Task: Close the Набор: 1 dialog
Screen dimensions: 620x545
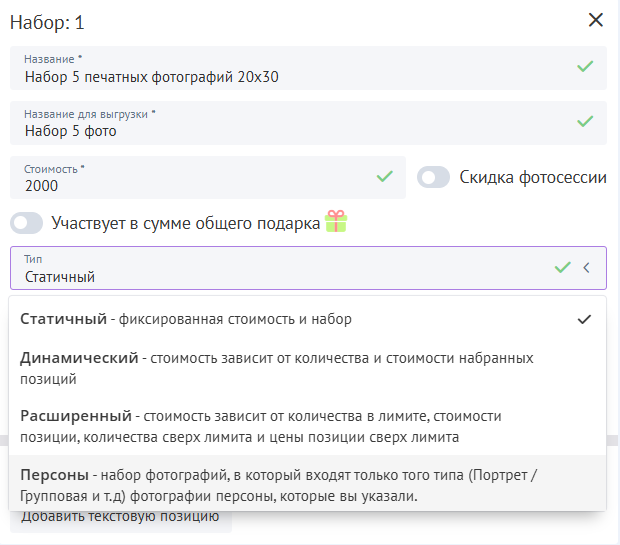Action: (x=596, y=20)
